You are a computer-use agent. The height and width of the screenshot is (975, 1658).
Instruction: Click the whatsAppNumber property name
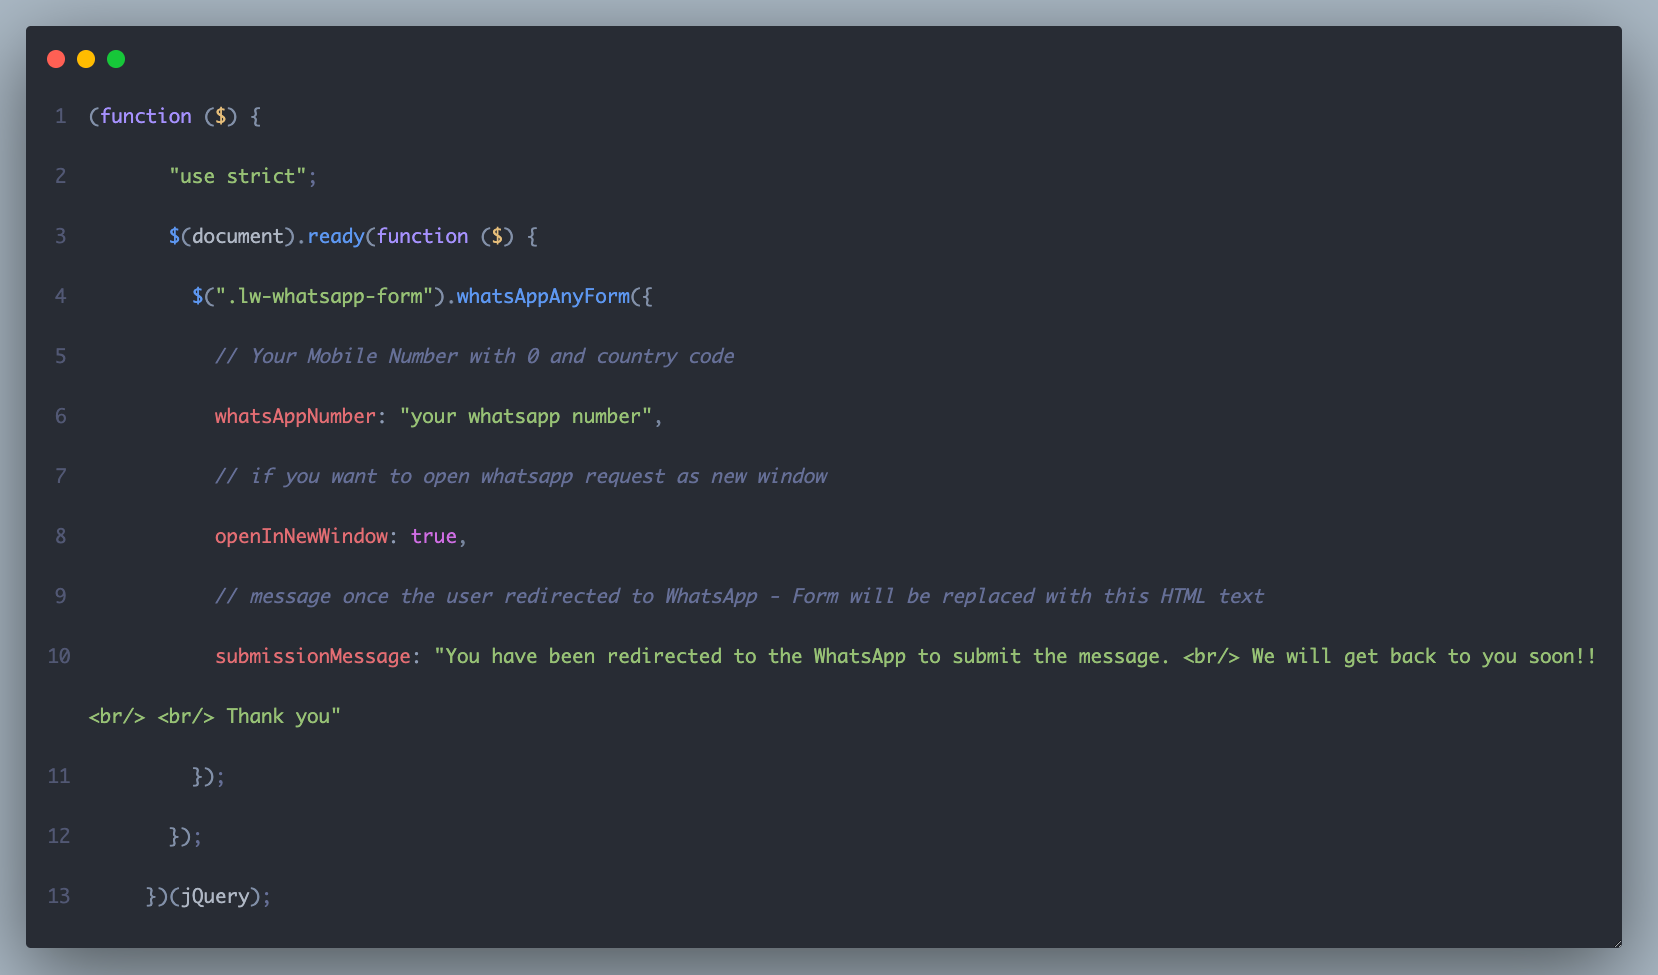coord(295,416)
